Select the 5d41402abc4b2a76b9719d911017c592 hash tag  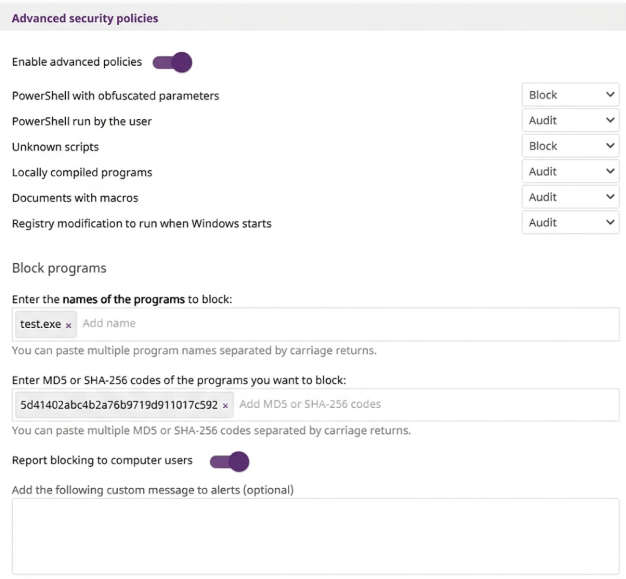click(x=118, y=405)
